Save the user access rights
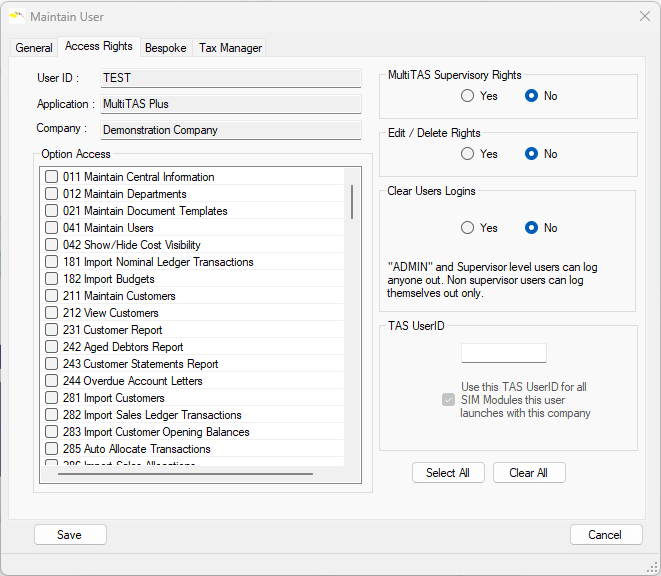The width and height of the screenshot is (661, 576). (x=70, y=535)
